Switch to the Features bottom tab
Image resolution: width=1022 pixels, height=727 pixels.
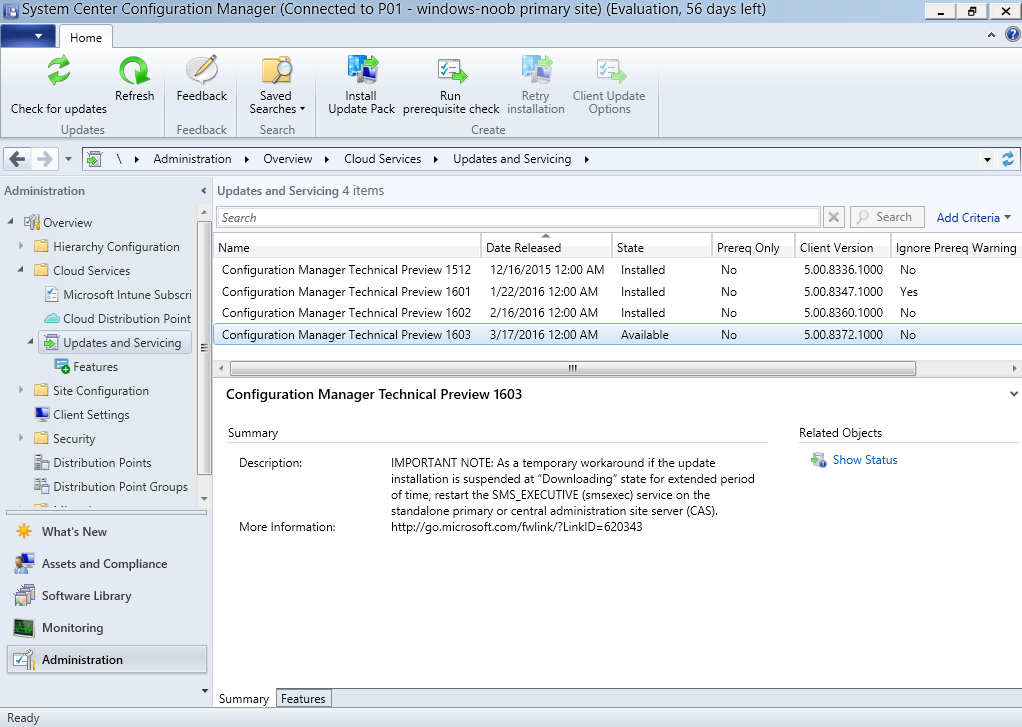303,698
